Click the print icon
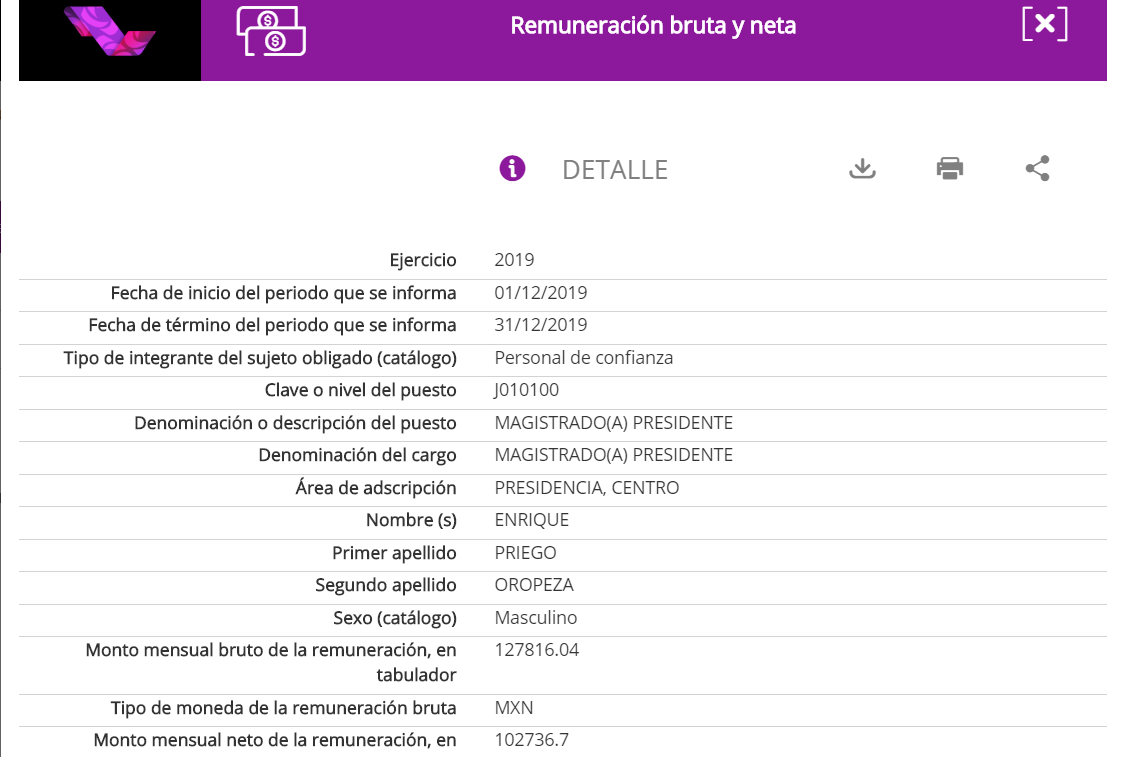Image resolution: width=1122 pixels, height=757 pixels. click(x=950, y=169)
